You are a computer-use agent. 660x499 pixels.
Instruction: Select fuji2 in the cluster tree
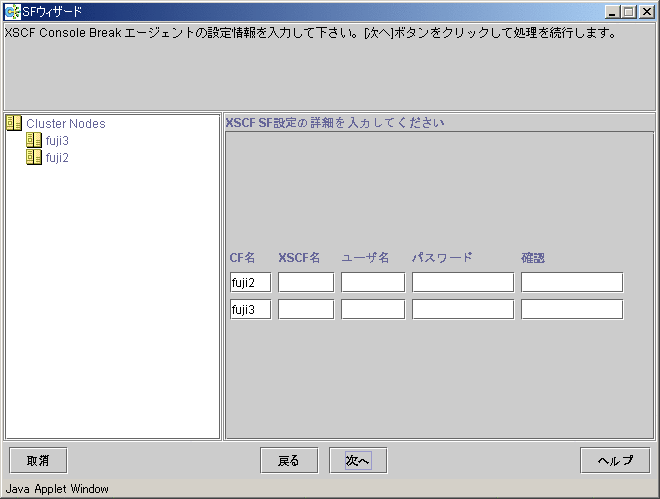point(57,158)
